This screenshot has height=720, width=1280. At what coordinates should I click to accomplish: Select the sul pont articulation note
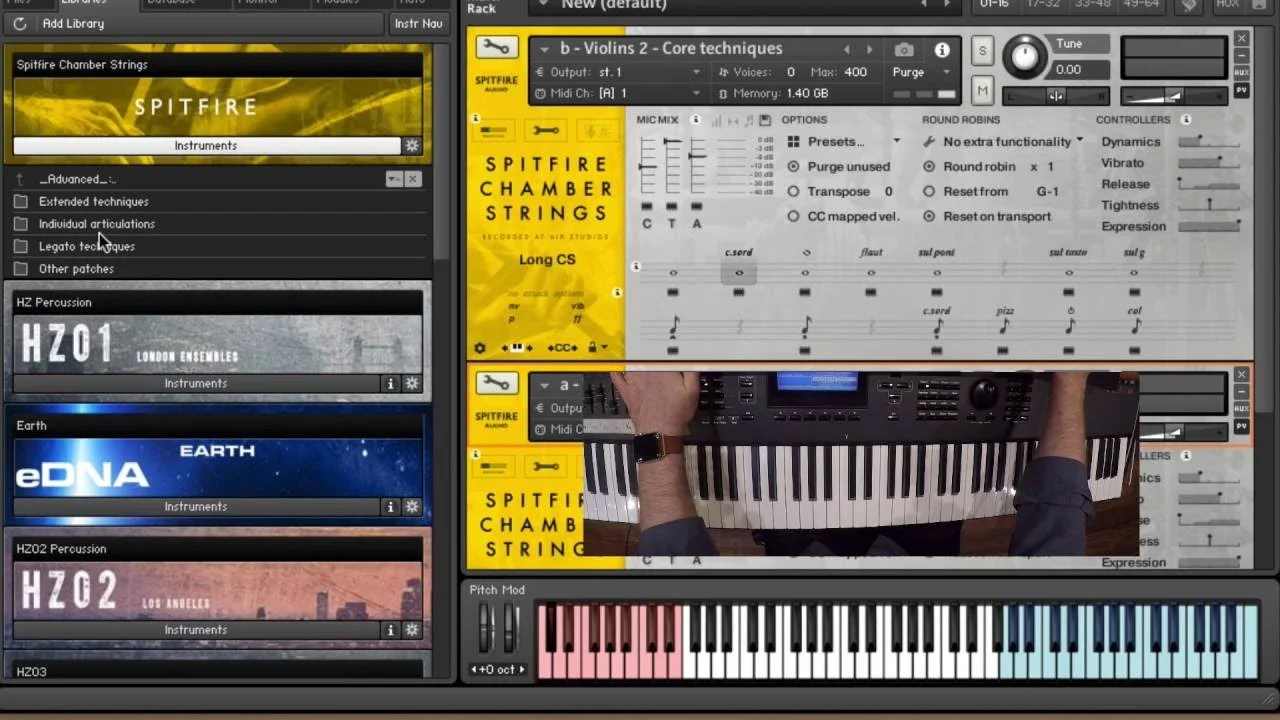click(x=937, y=272)
